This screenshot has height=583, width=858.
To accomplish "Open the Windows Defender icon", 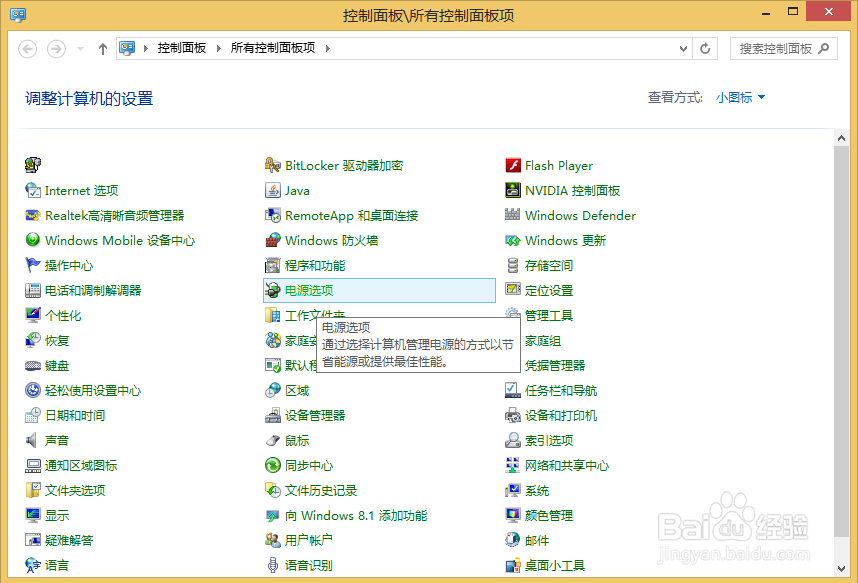I will click(513, 216).
